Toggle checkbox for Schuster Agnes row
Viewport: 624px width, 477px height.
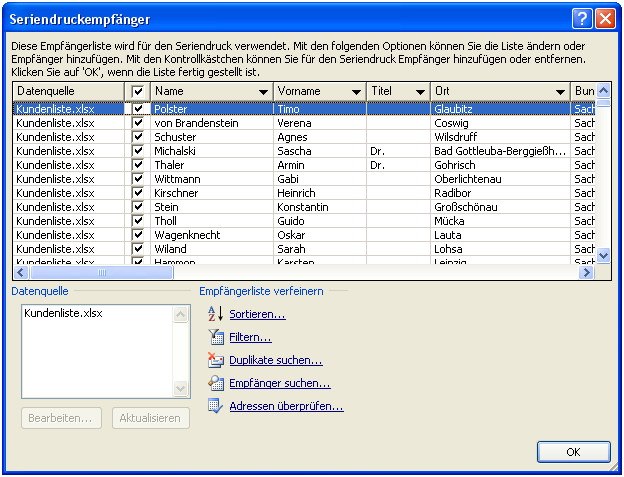138,137
